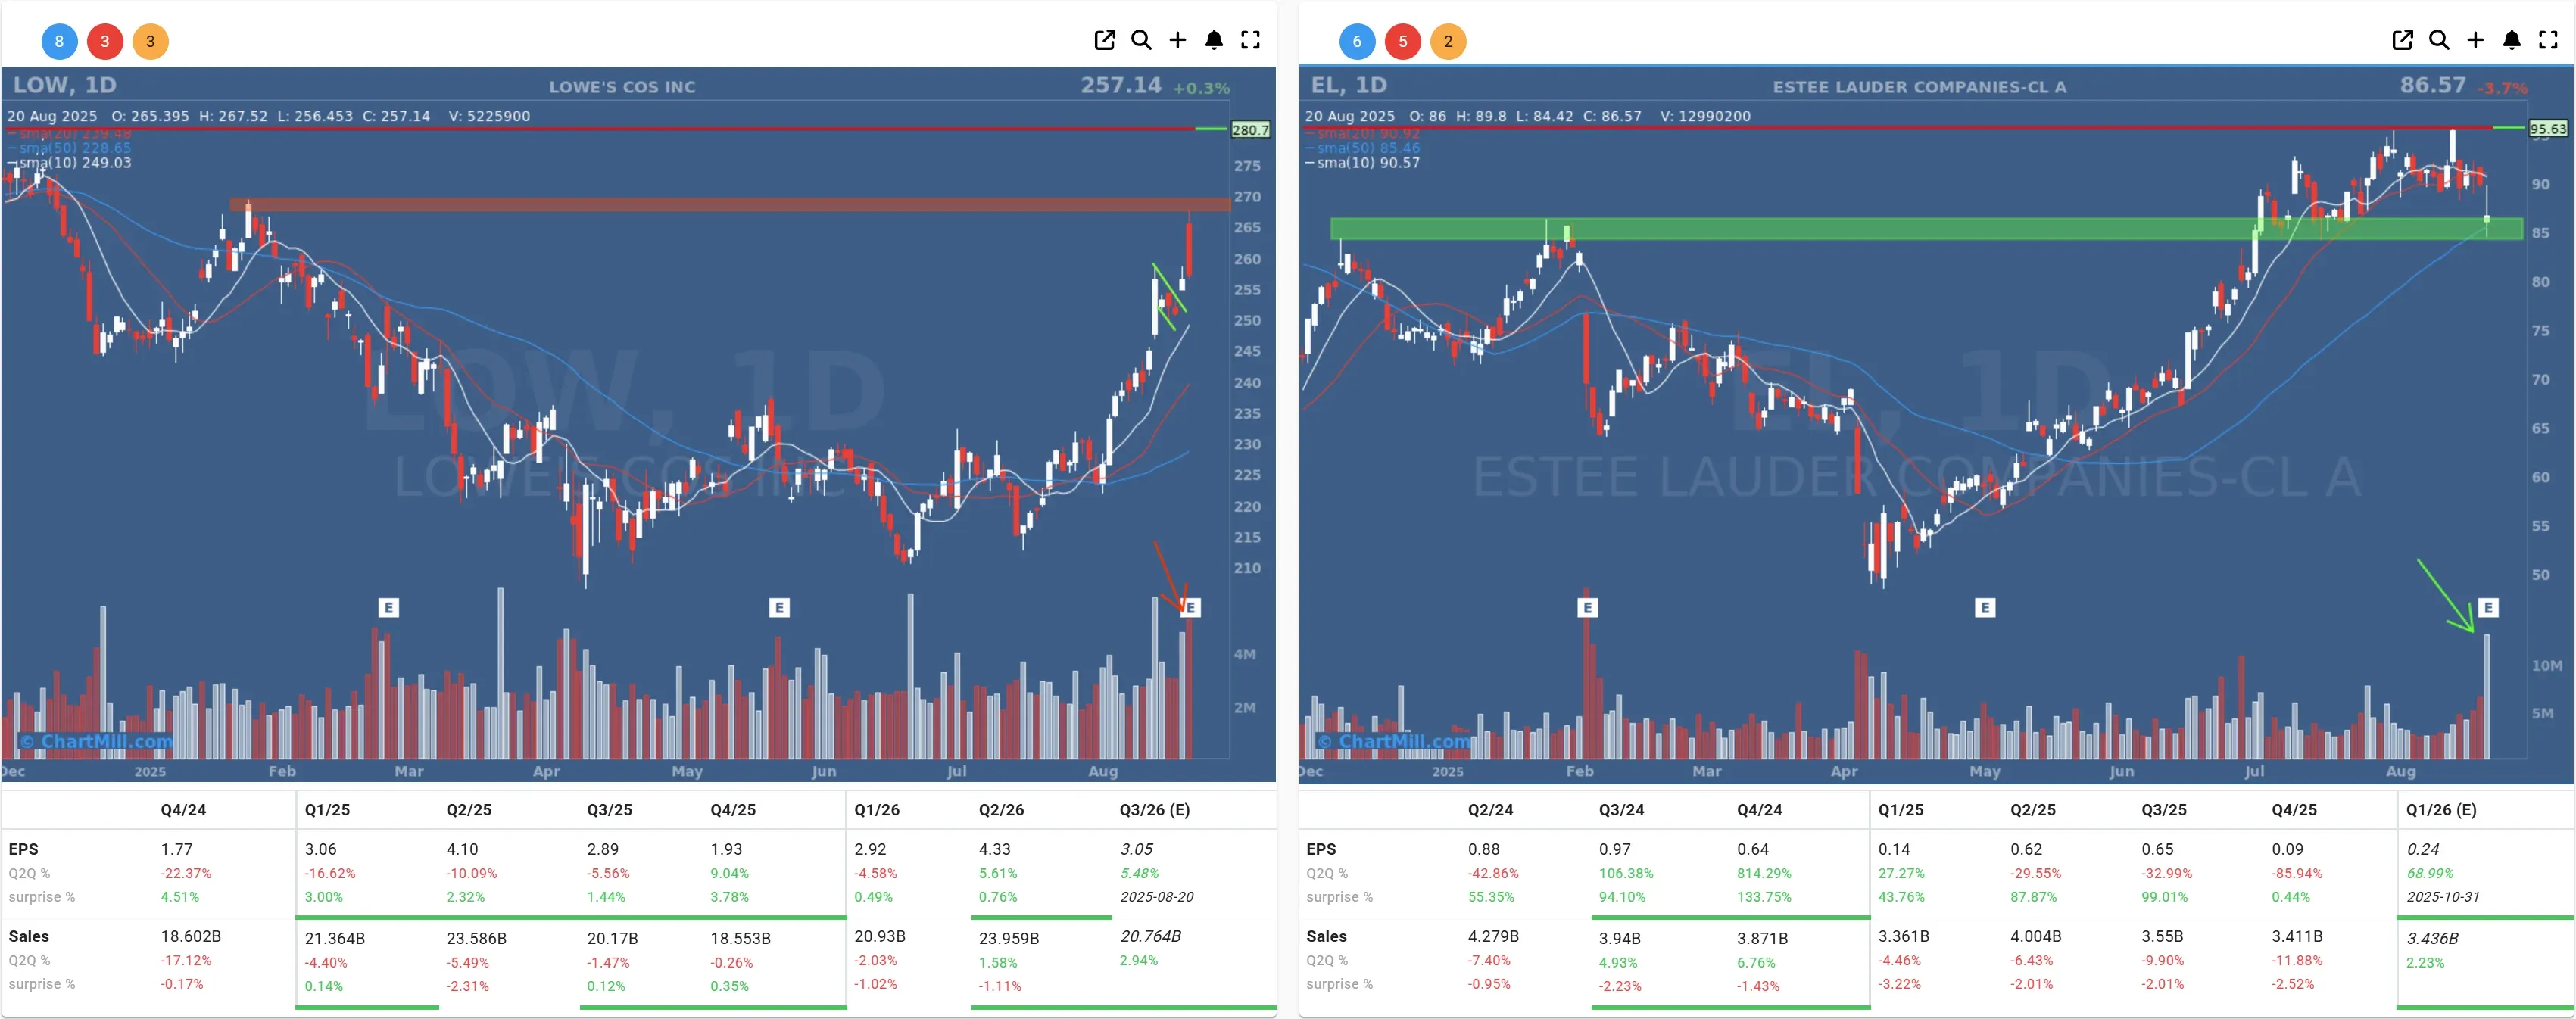Select the May earnings E marker on EL chart

(1986, 607)
